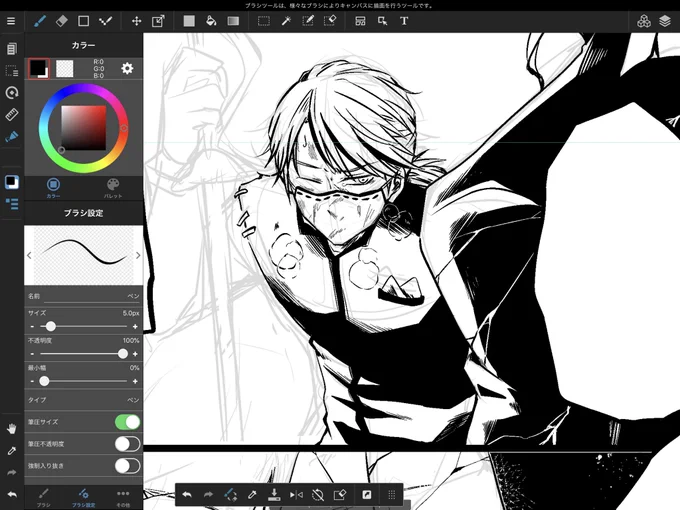
Task: Click the brush stroke preview thumbnail
Action: 84,255
